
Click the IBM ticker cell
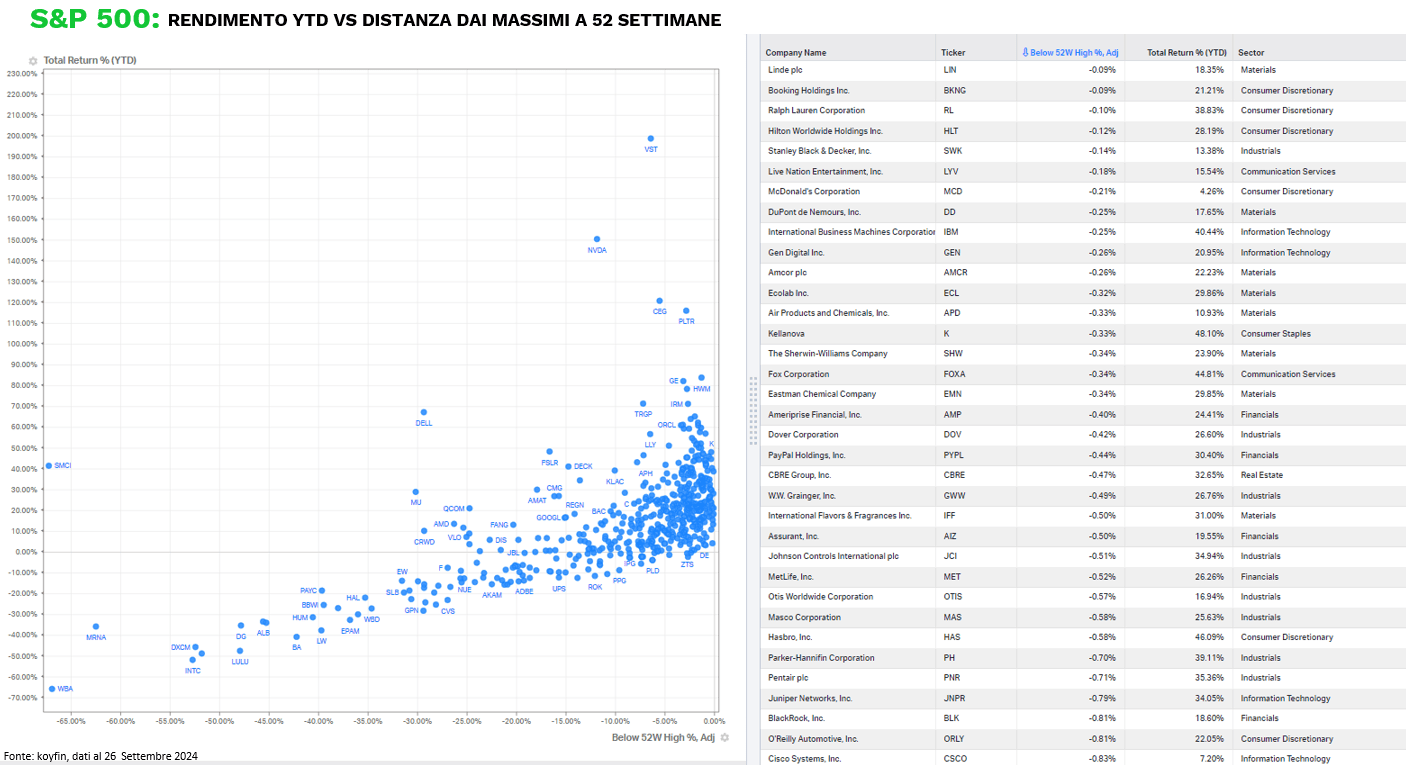950,232
